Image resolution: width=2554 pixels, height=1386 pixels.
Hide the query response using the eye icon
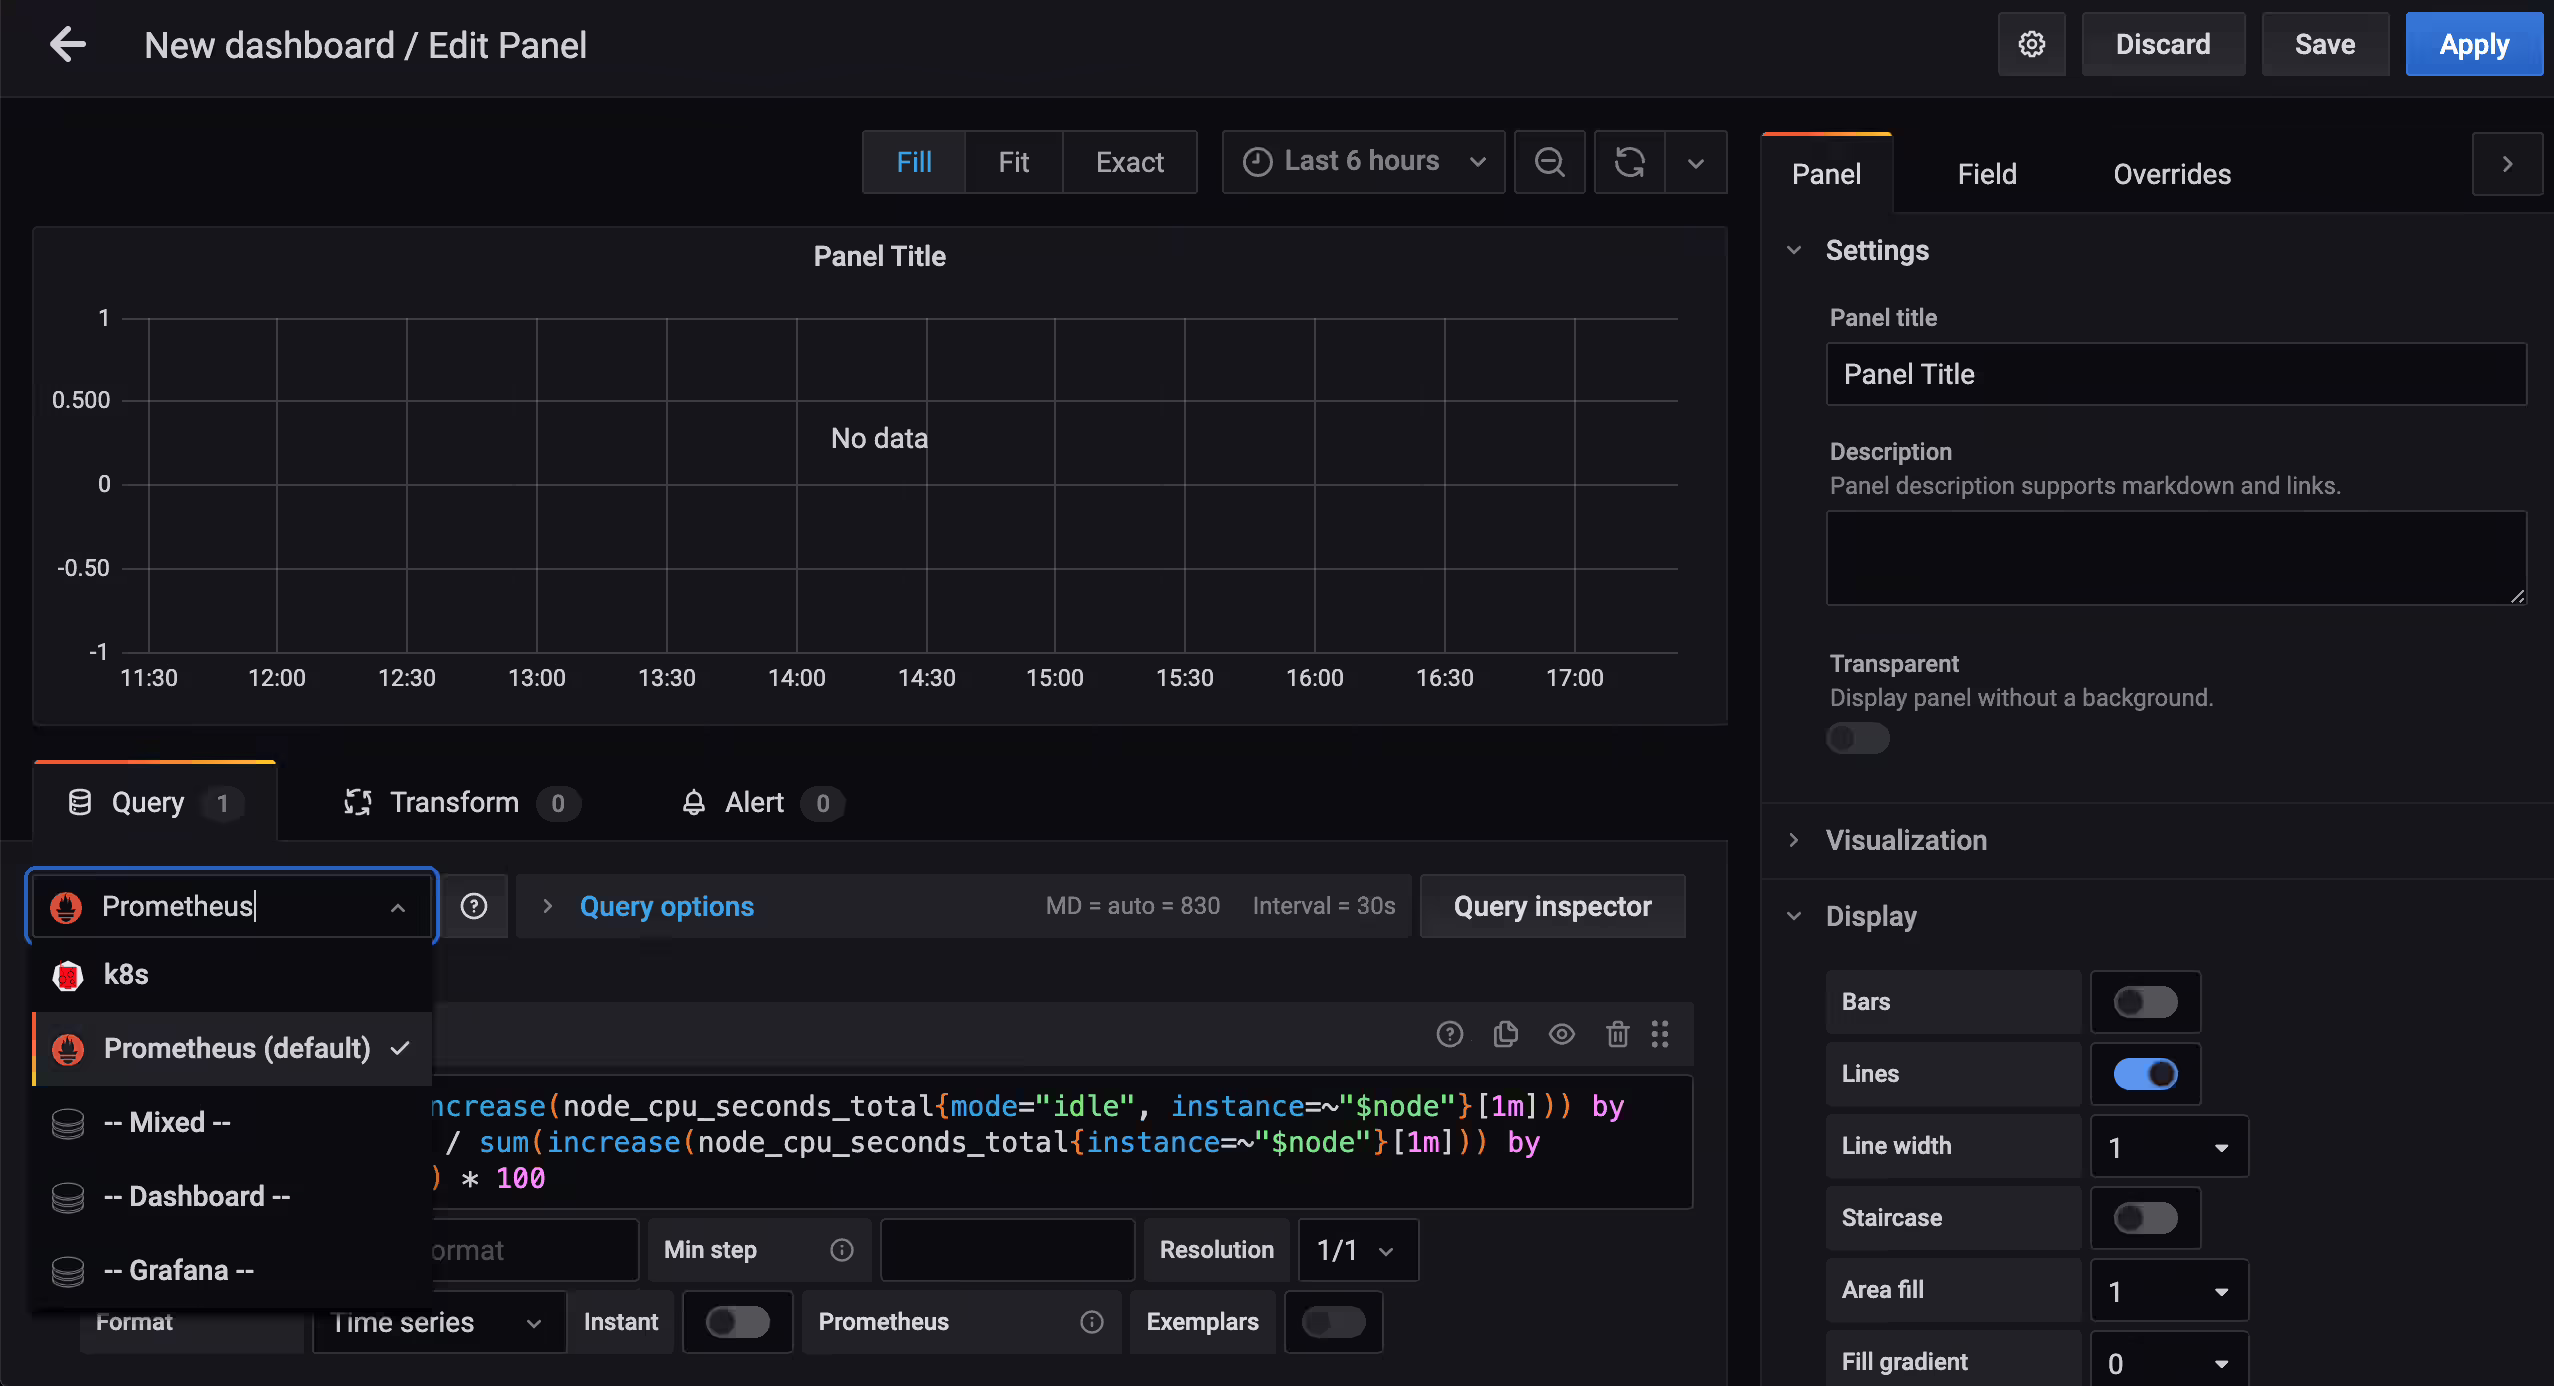[1561, 1034]
